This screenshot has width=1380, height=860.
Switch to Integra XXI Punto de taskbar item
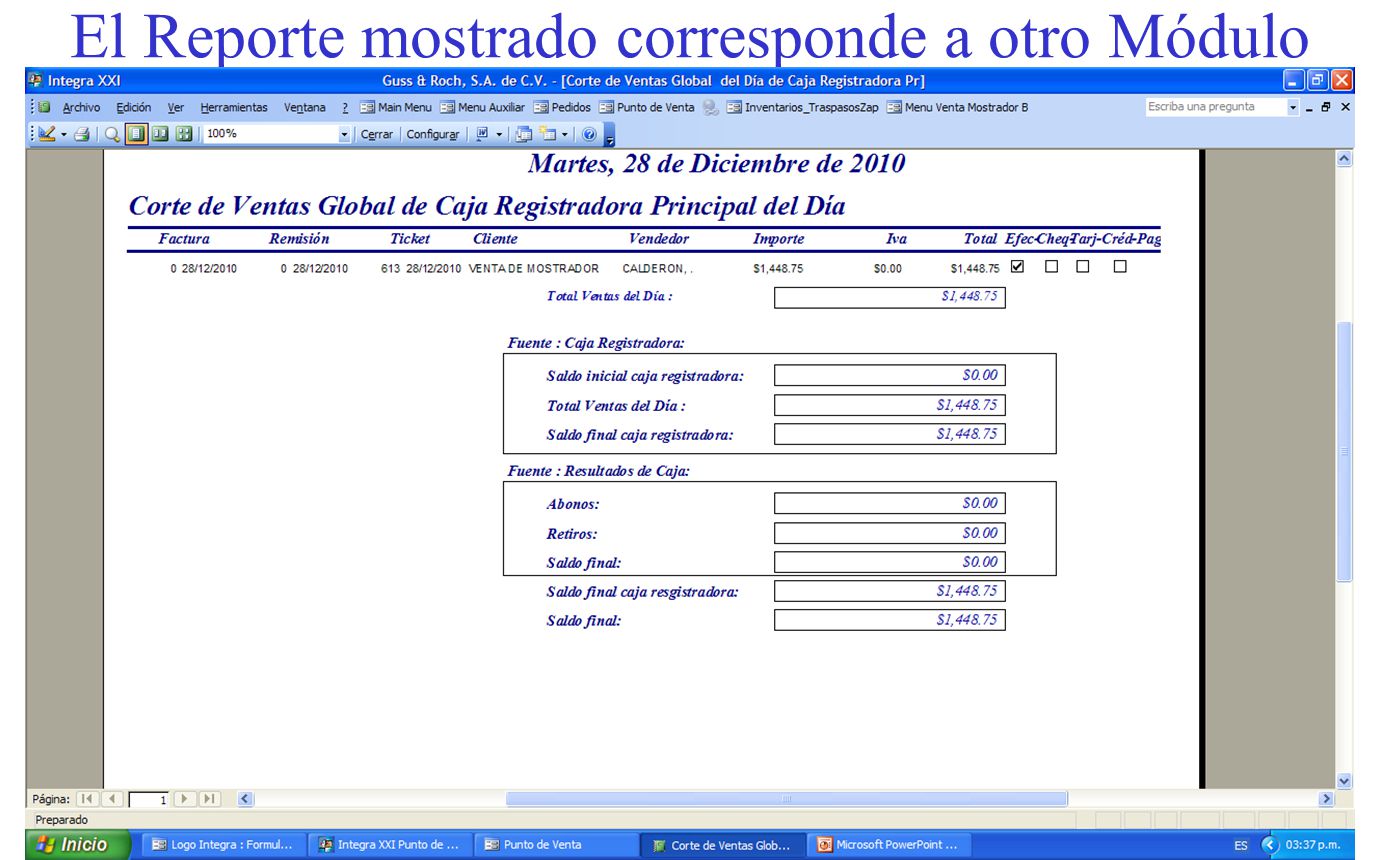389,845
